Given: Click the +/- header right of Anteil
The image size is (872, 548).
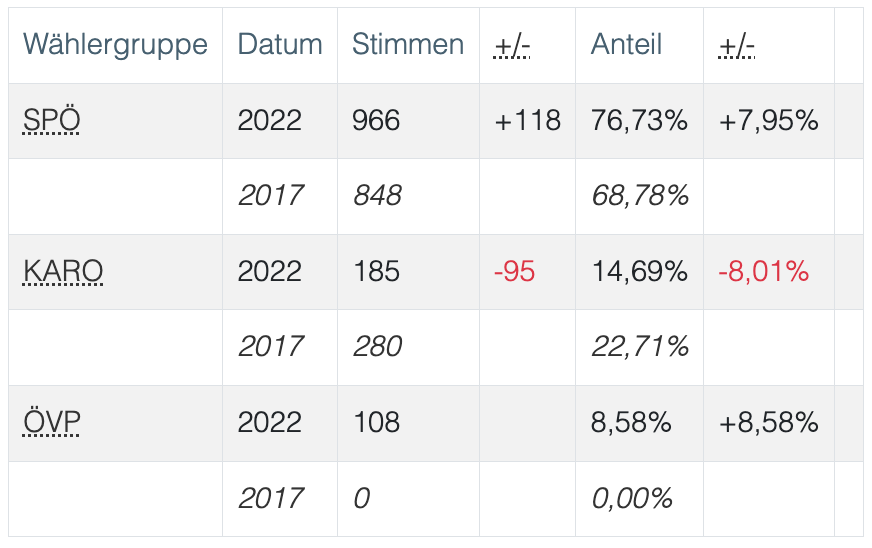Looking at the screenshot, I should [x=737, y=45].
